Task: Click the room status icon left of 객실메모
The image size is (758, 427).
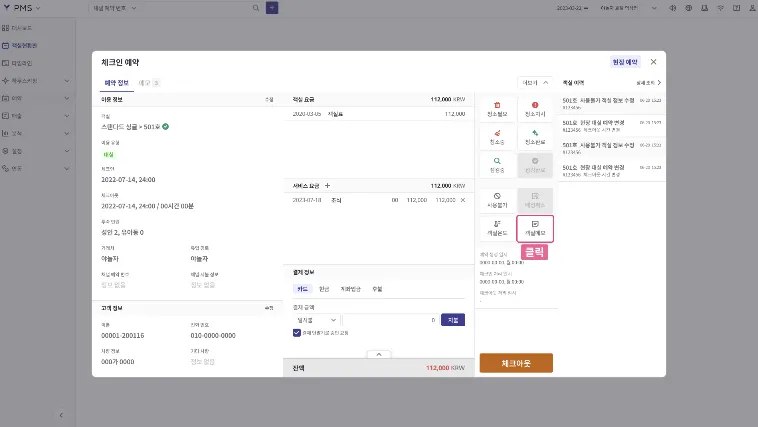Action: click(497, 228)
